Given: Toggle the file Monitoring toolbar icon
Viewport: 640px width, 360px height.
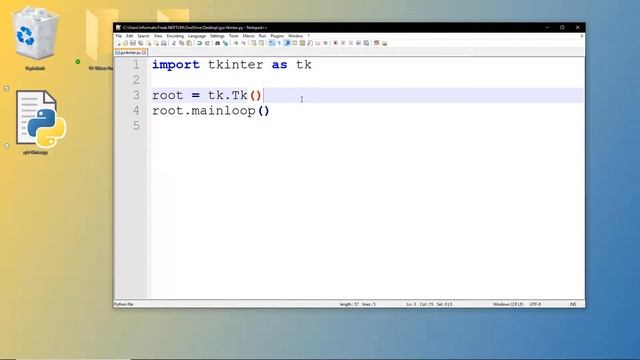Looking at the screenshot, I should [x=325, y=43].
